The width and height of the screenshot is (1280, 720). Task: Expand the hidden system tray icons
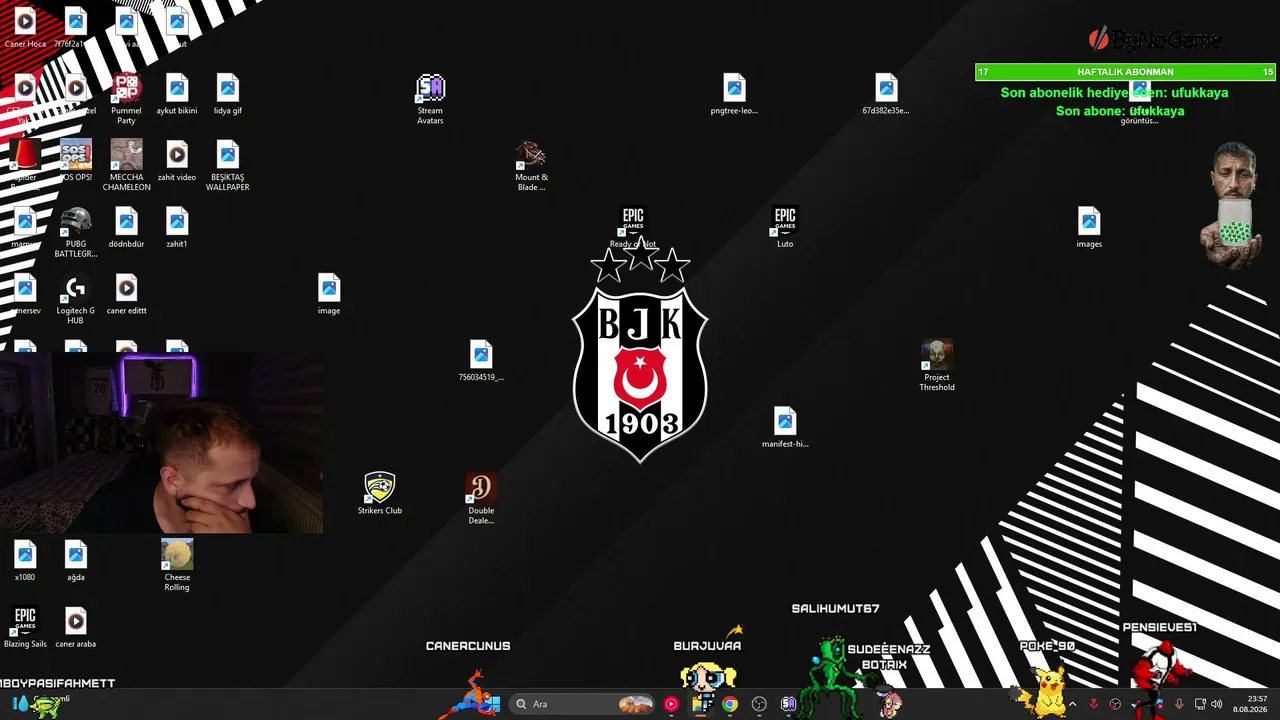1072,704
